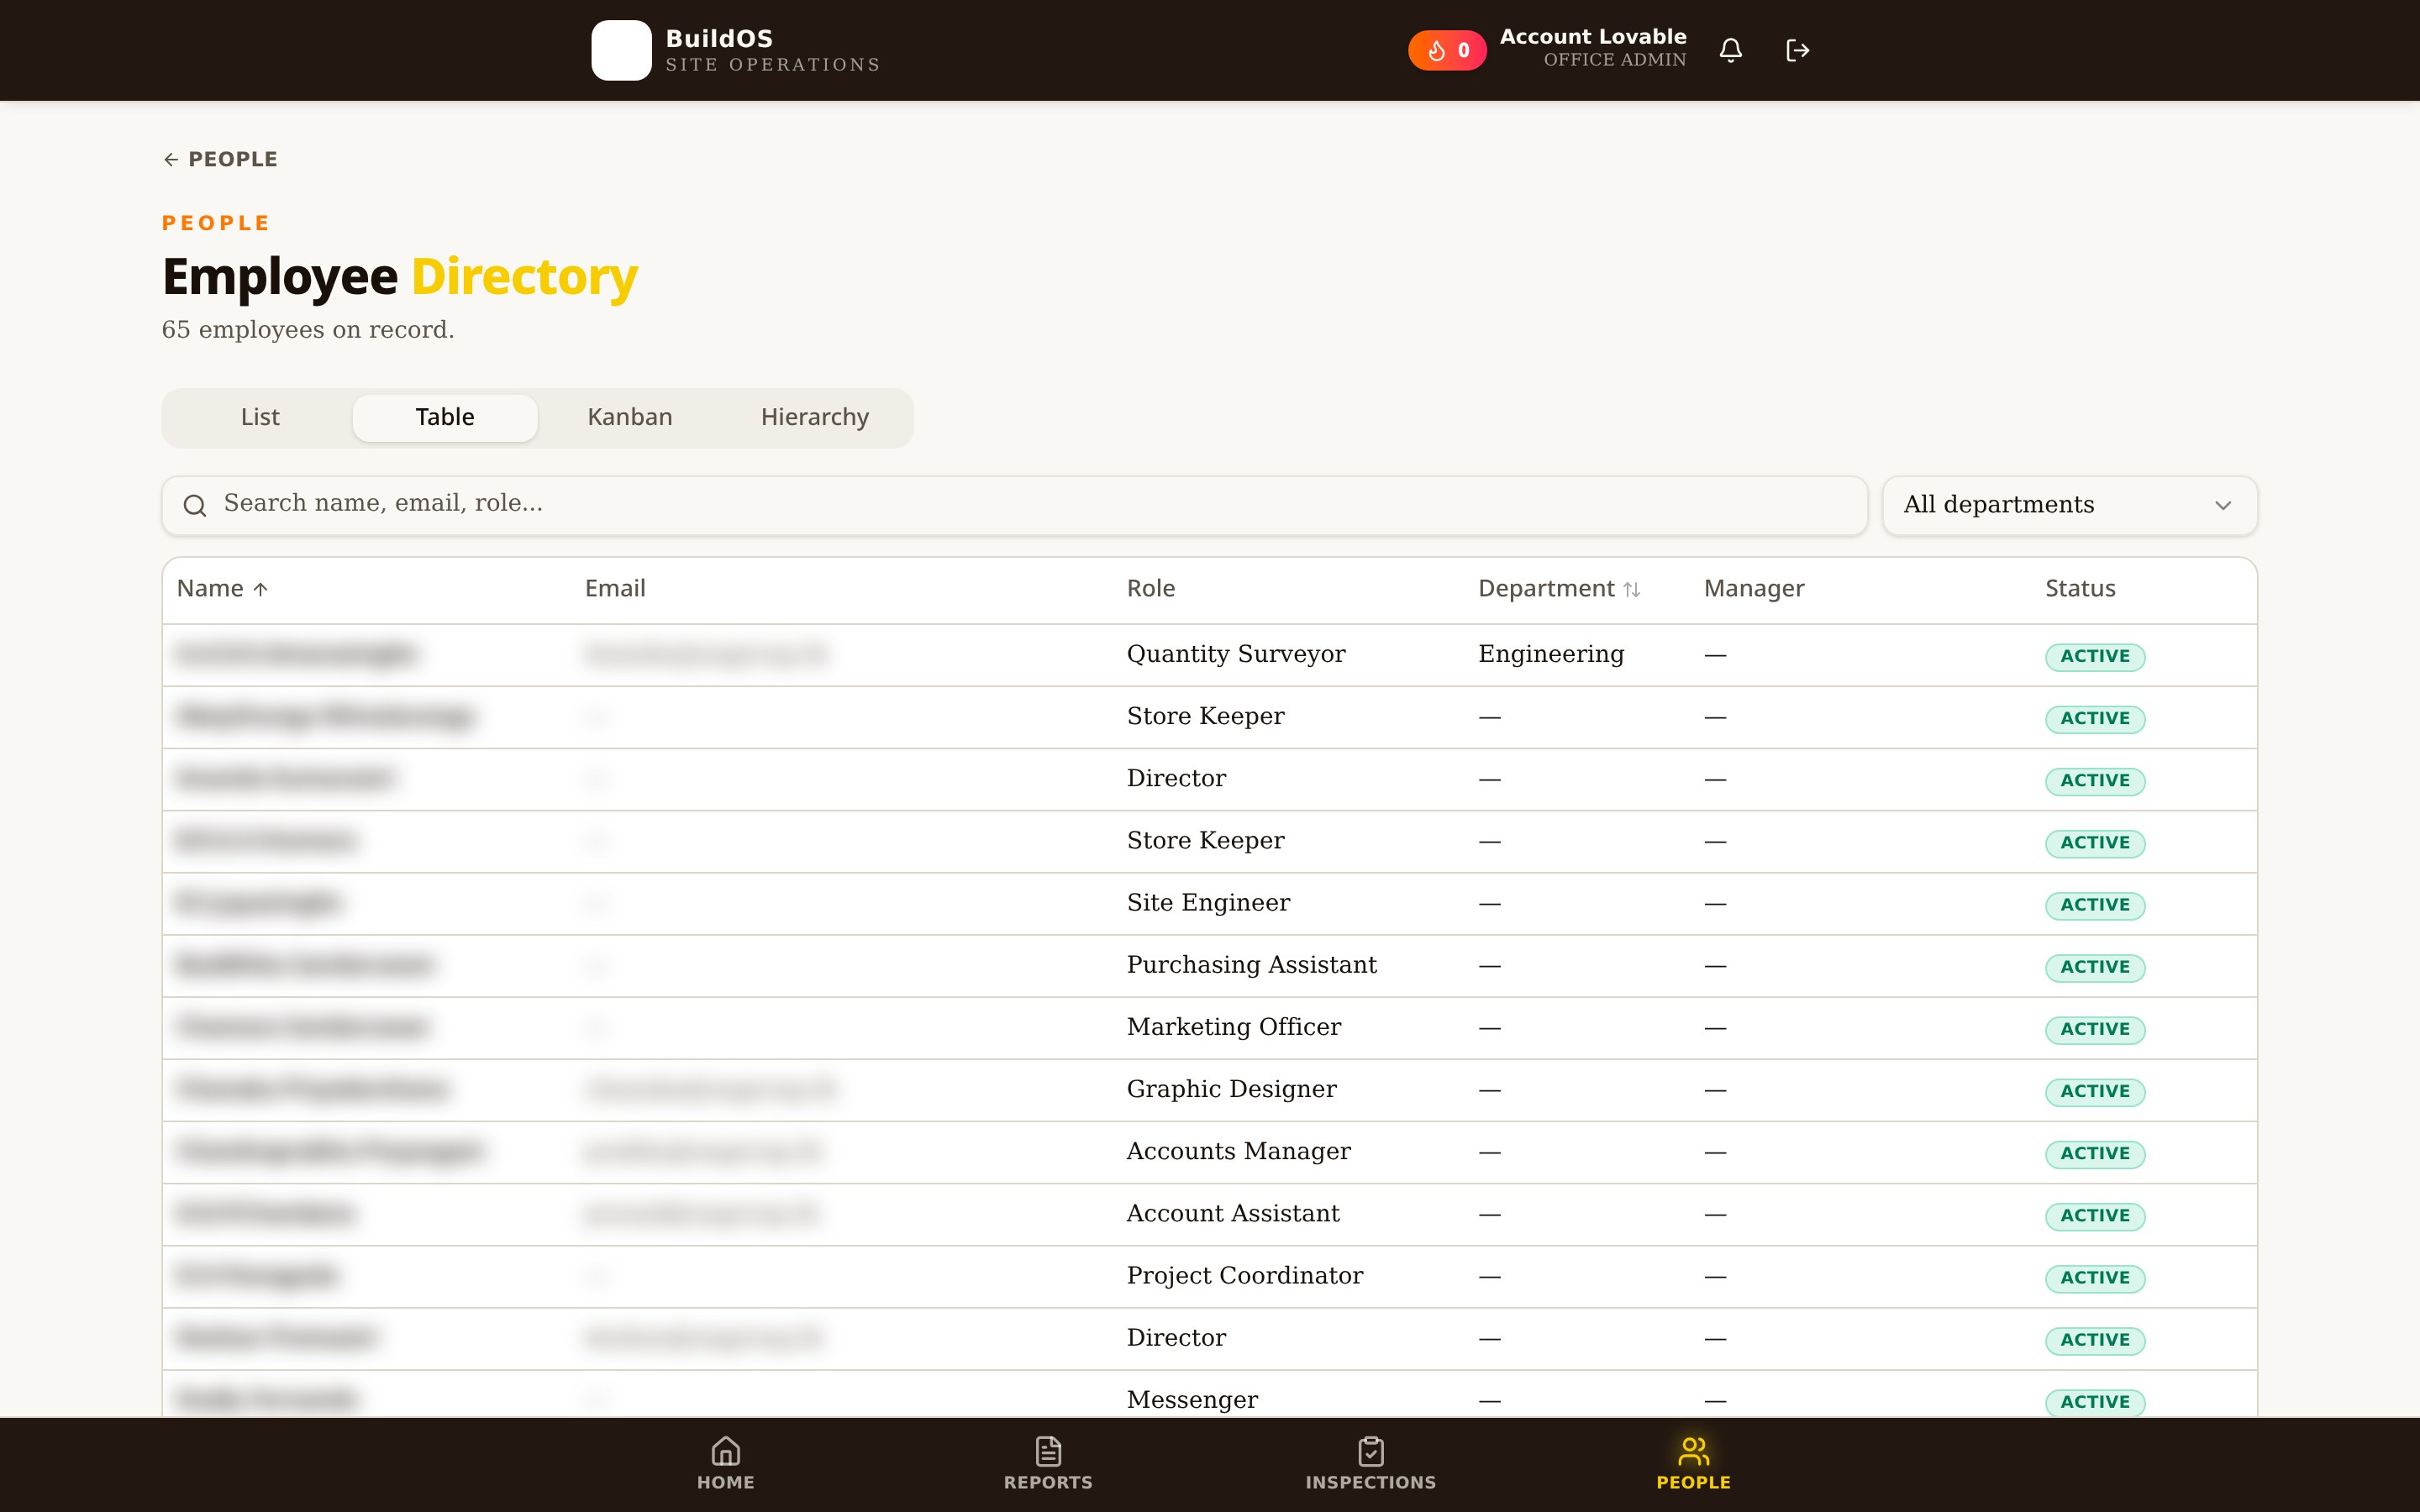Click the Purchasing Assistant role cell

pyautogui.click(x=1252, y=965)
